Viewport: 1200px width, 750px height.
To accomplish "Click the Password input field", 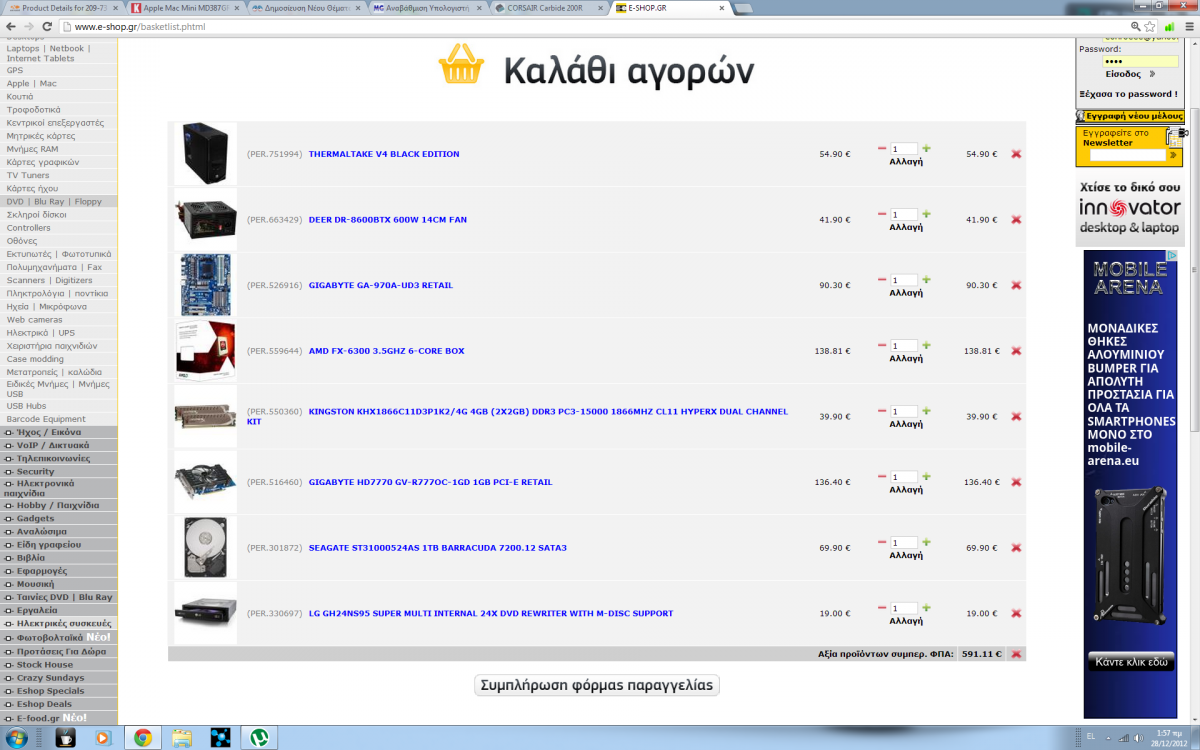I will [x=1139, y=61].
